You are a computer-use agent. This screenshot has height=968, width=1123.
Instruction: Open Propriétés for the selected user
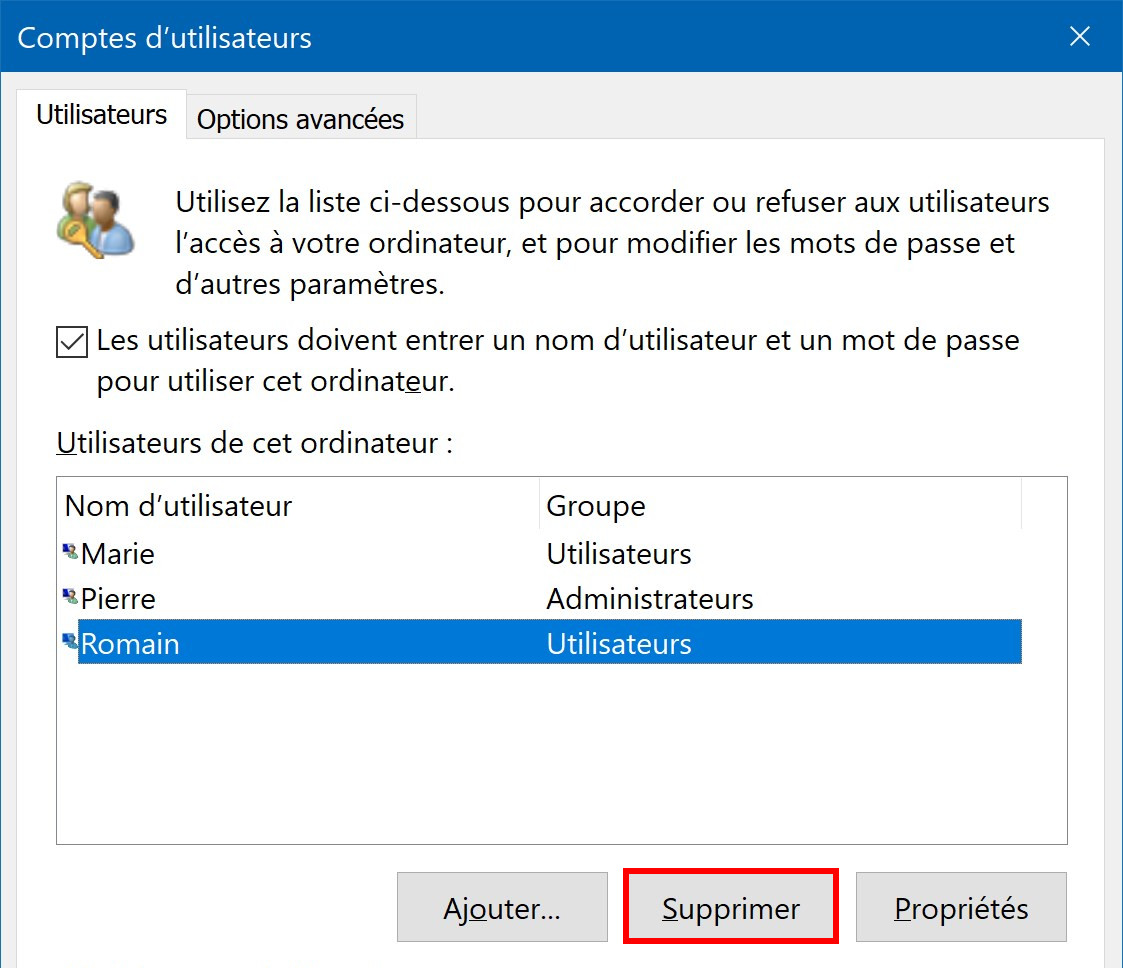click(x=961, y=907)
